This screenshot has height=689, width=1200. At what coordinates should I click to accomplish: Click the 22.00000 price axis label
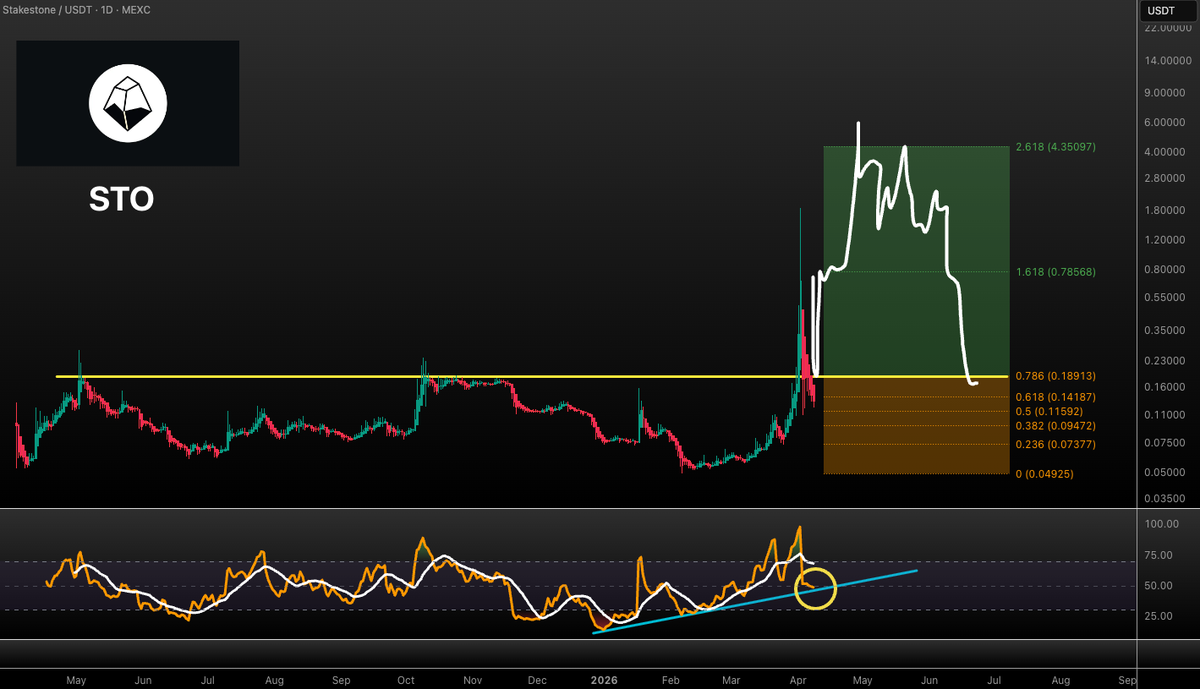coord(1168,27)
